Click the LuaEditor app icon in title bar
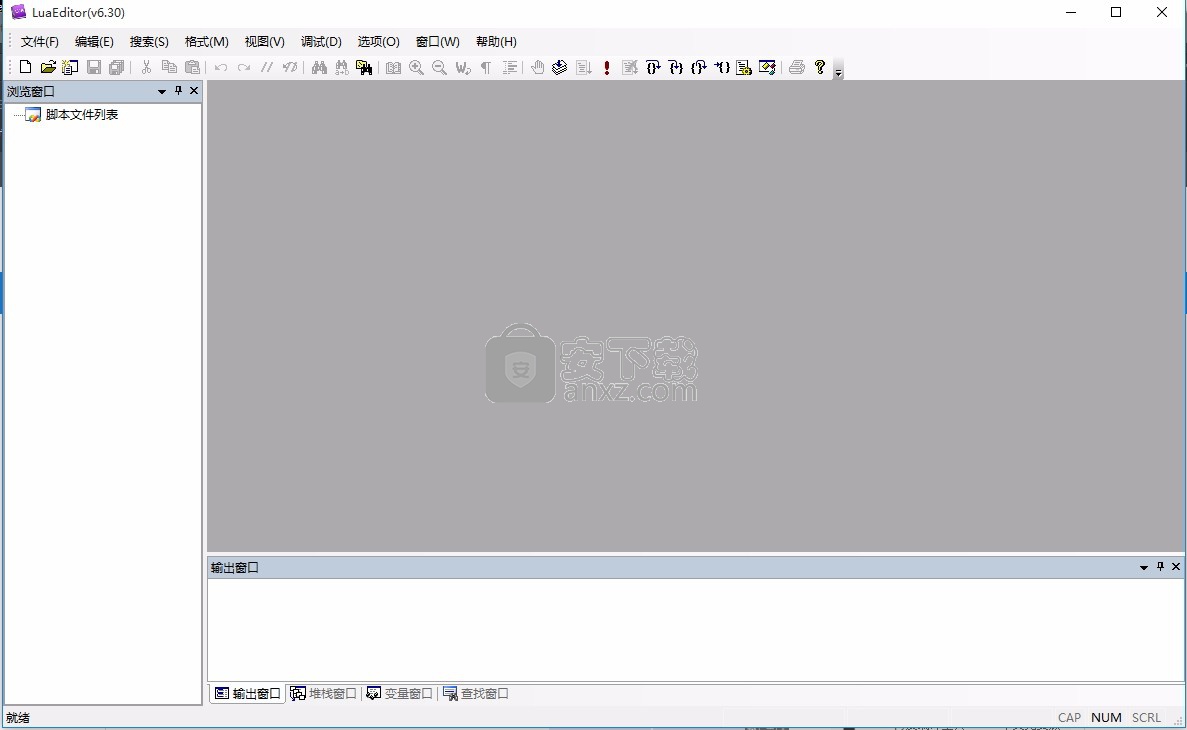This screenshot has width=1187, height=730. coord(18,12)
